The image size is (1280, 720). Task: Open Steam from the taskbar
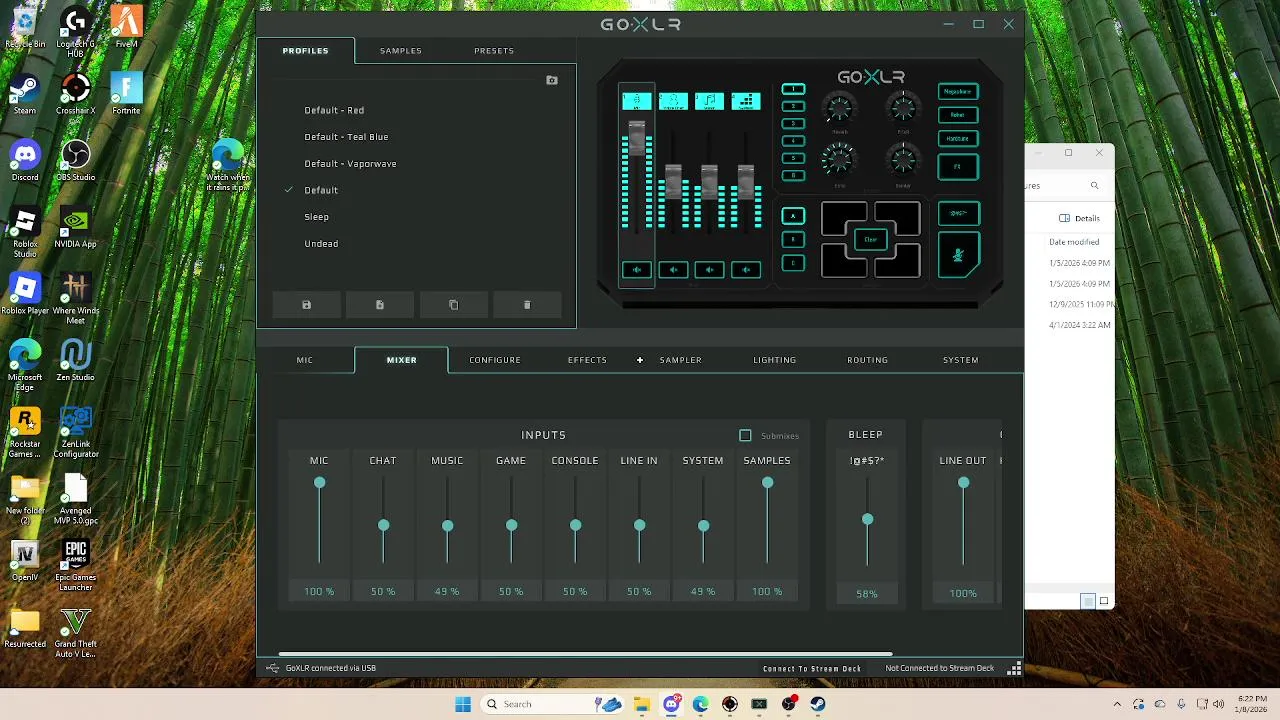tap(818, 704)
